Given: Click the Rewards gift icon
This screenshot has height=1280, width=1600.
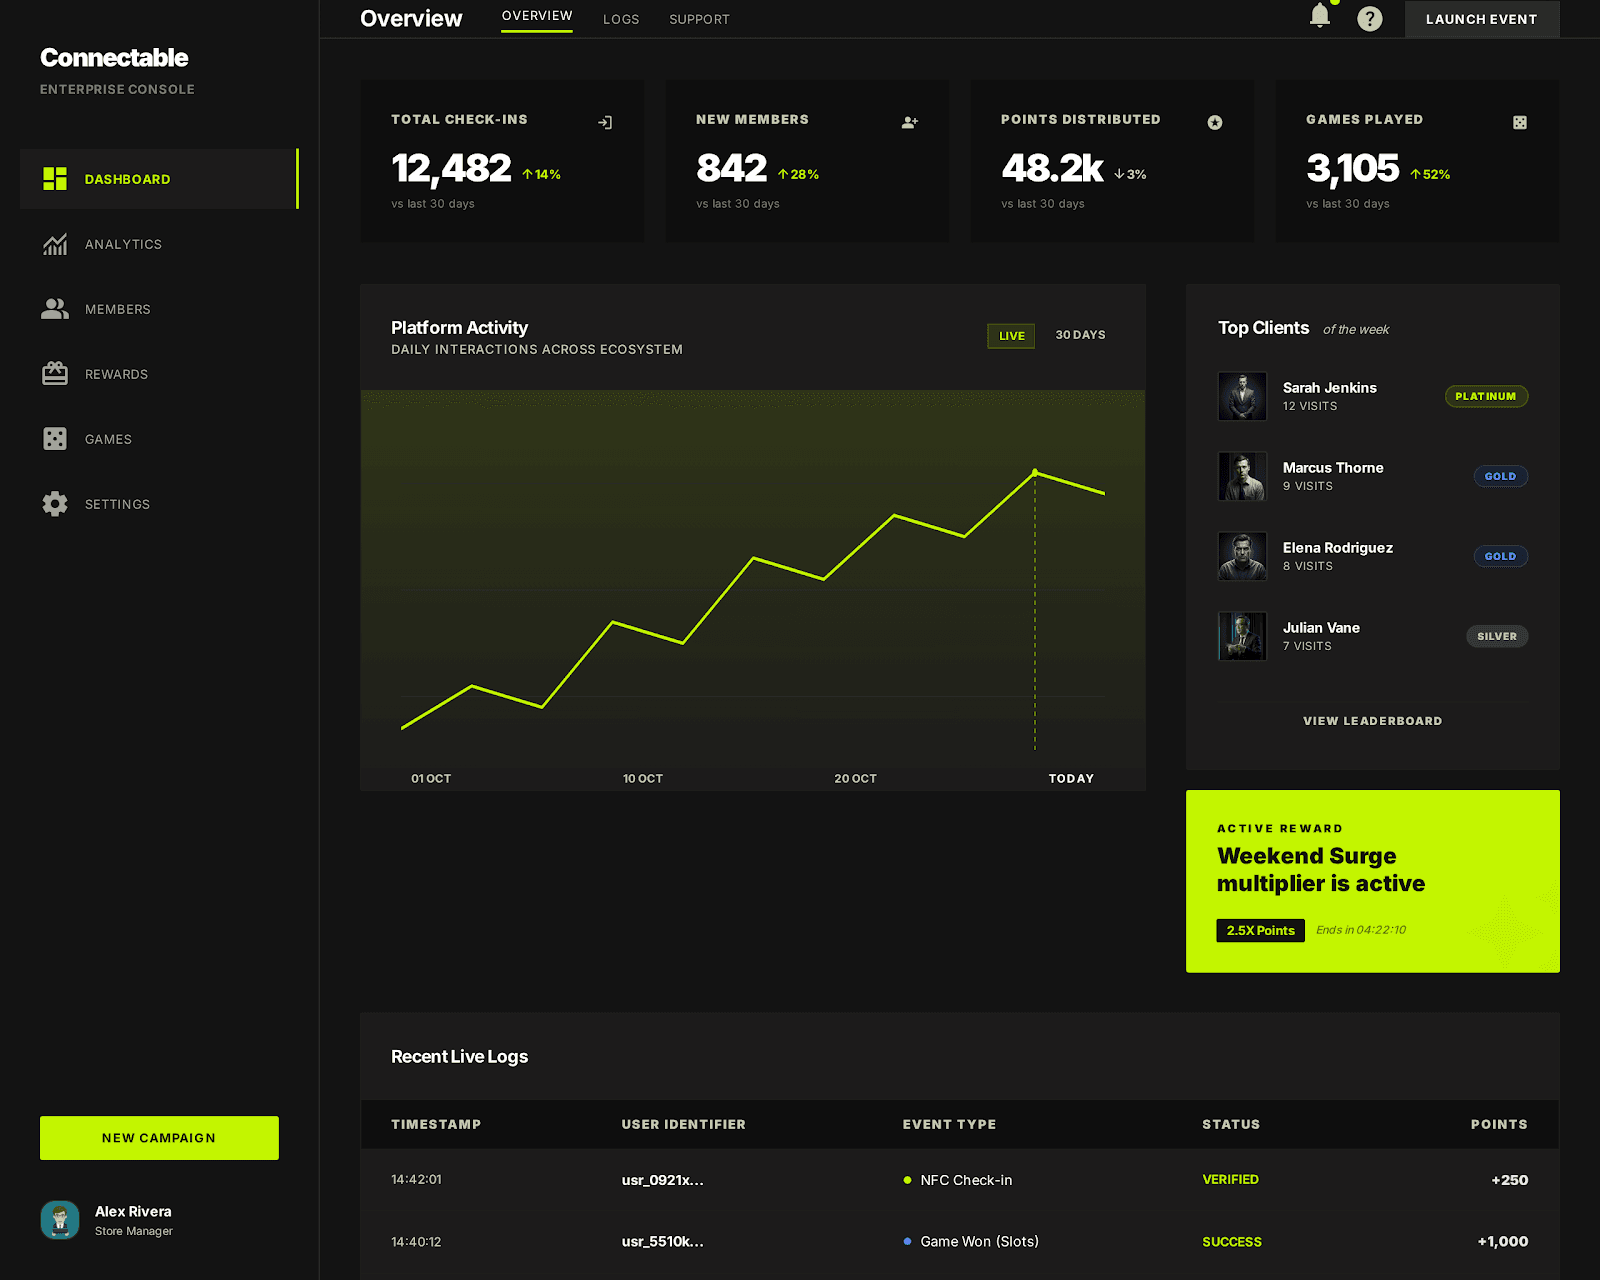Looking at the screenshot, I should click(55, 374).
